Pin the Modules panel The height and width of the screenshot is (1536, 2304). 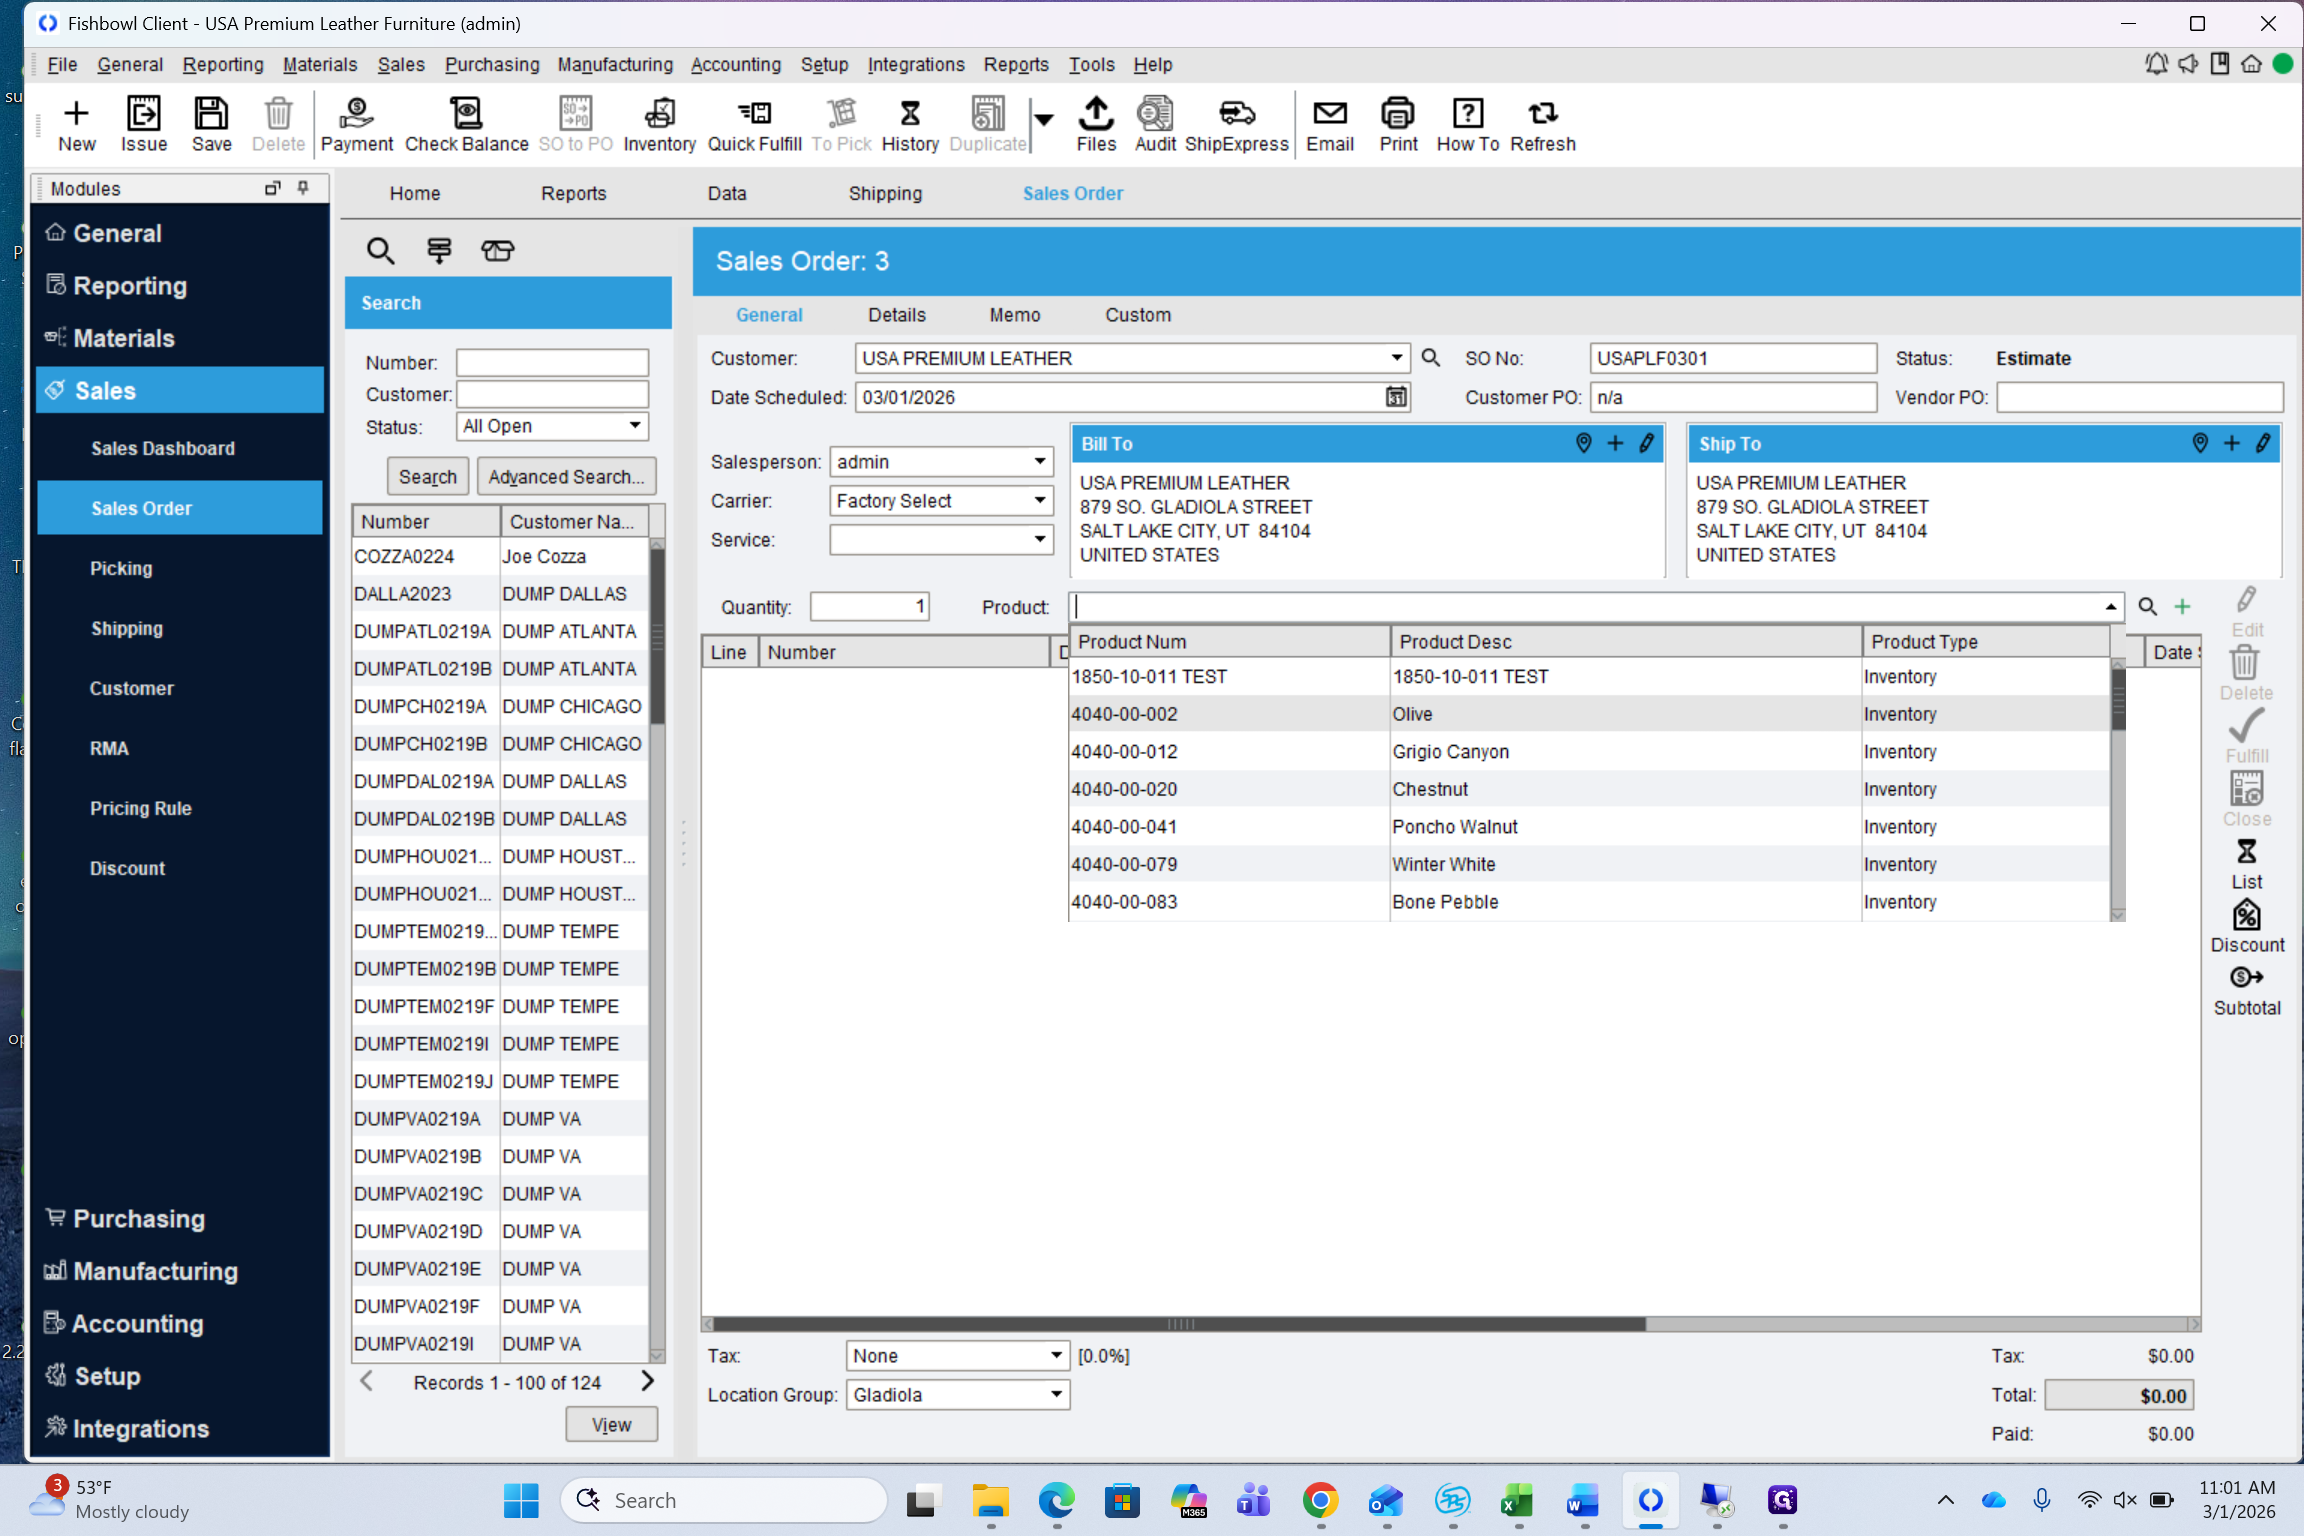click(303, 188)
